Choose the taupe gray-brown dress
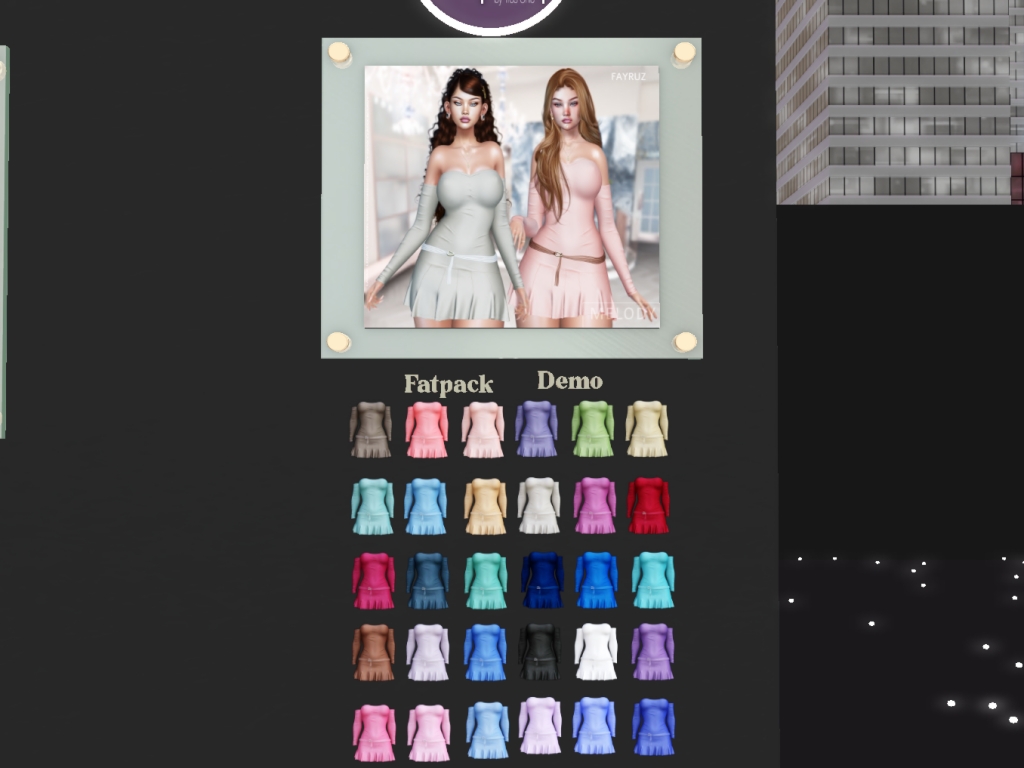1024x768 pixels. pyautogui.click(x=370, y=430)
